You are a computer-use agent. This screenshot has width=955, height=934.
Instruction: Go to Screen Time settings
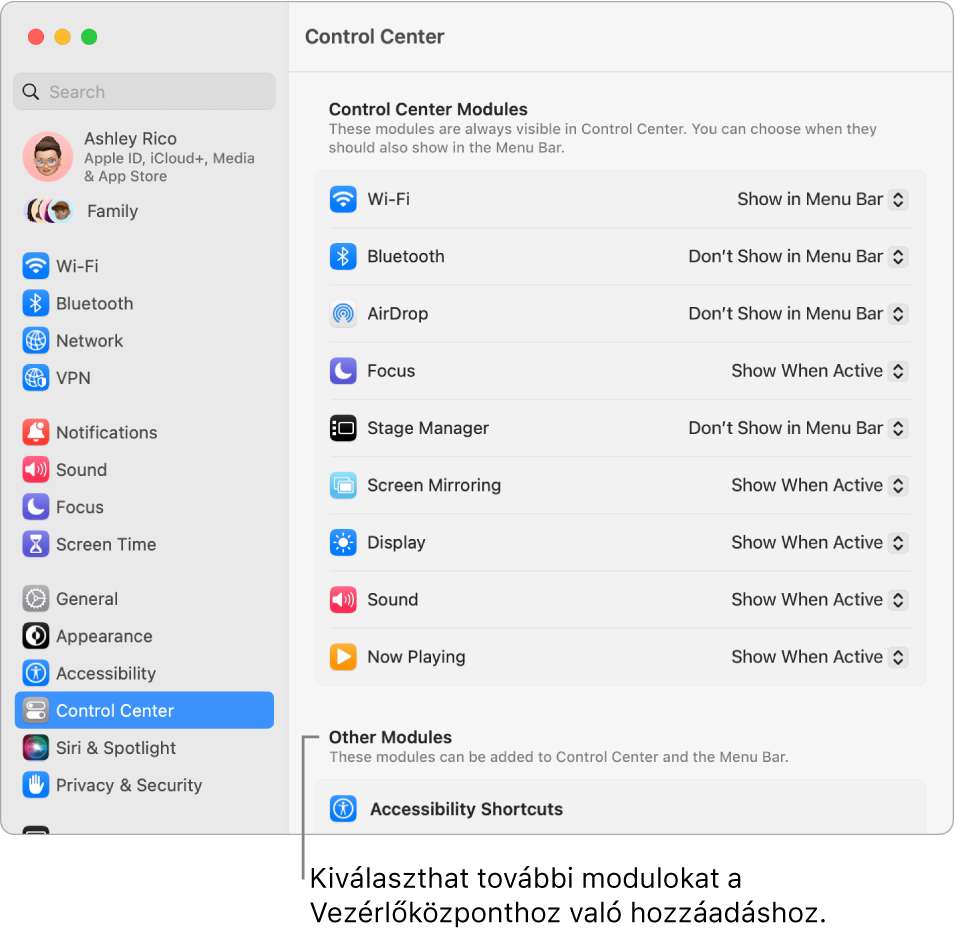(x=106, y=544)
